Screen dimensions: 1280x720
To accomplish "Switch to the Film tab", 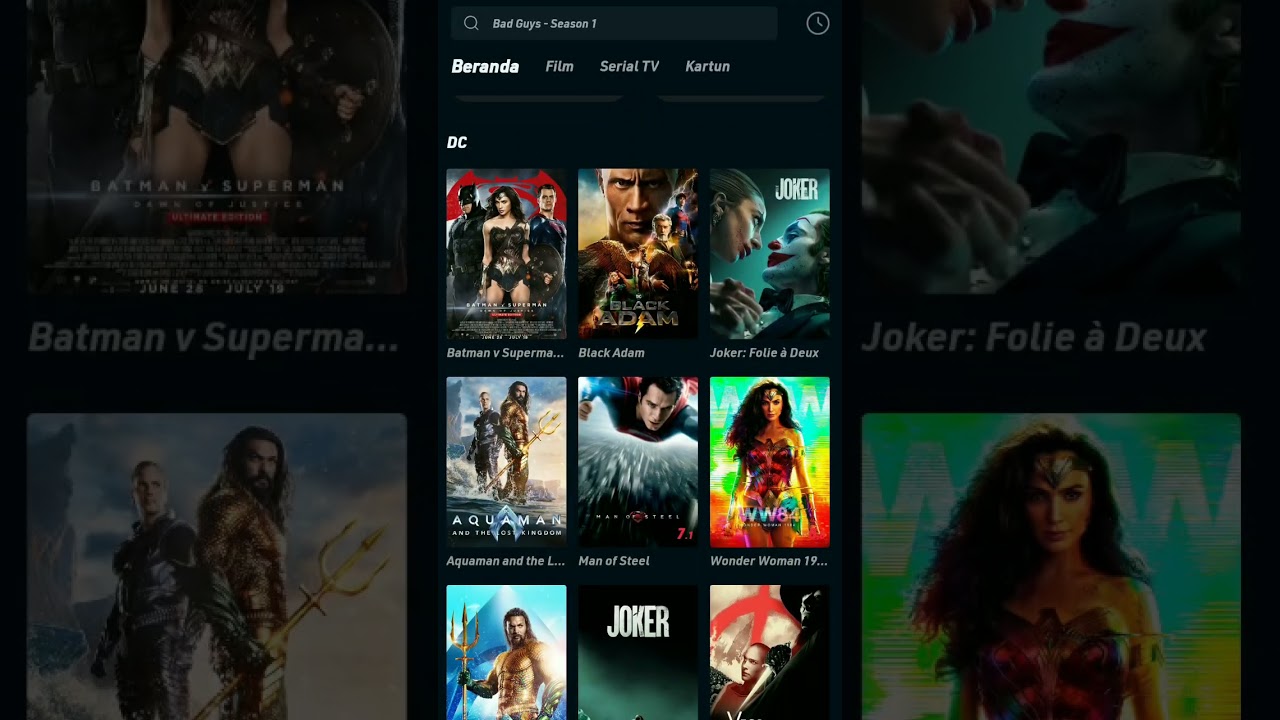I will (x=559, y=66).
